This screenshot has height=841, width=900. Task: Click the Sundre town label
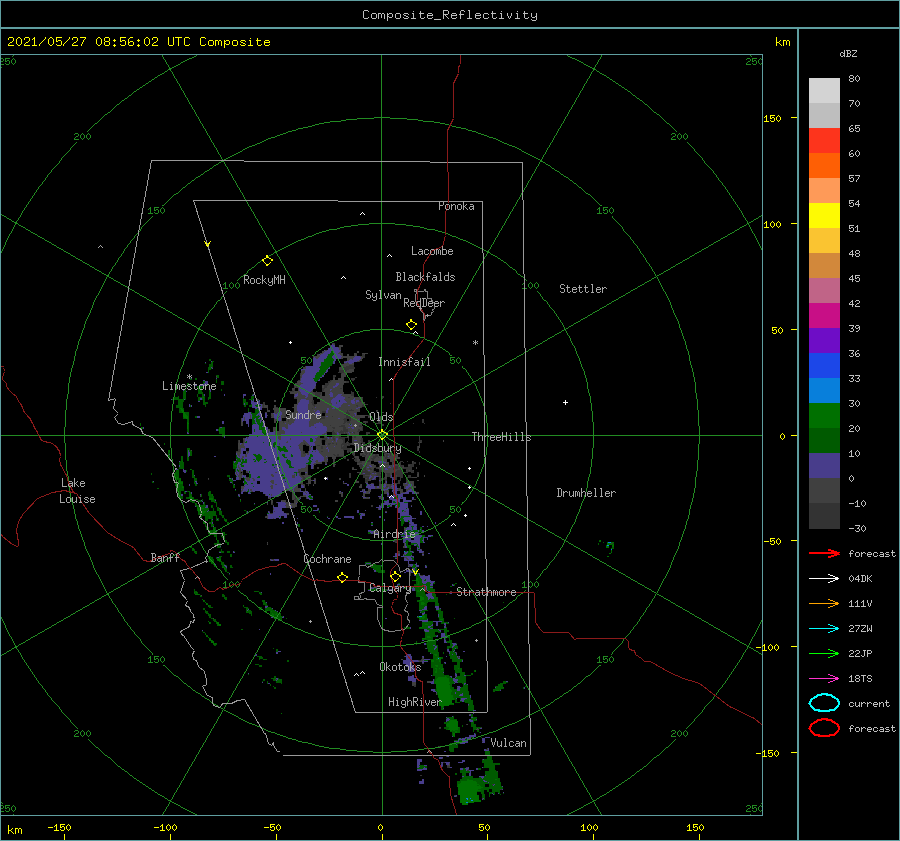point(303,414)
